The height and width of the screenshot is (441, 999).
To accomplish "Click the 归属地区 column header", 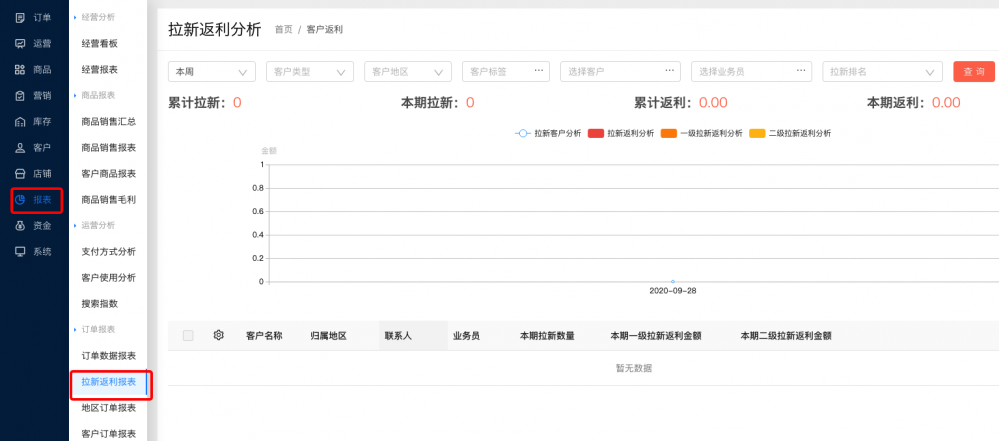I will click(328, 336).
